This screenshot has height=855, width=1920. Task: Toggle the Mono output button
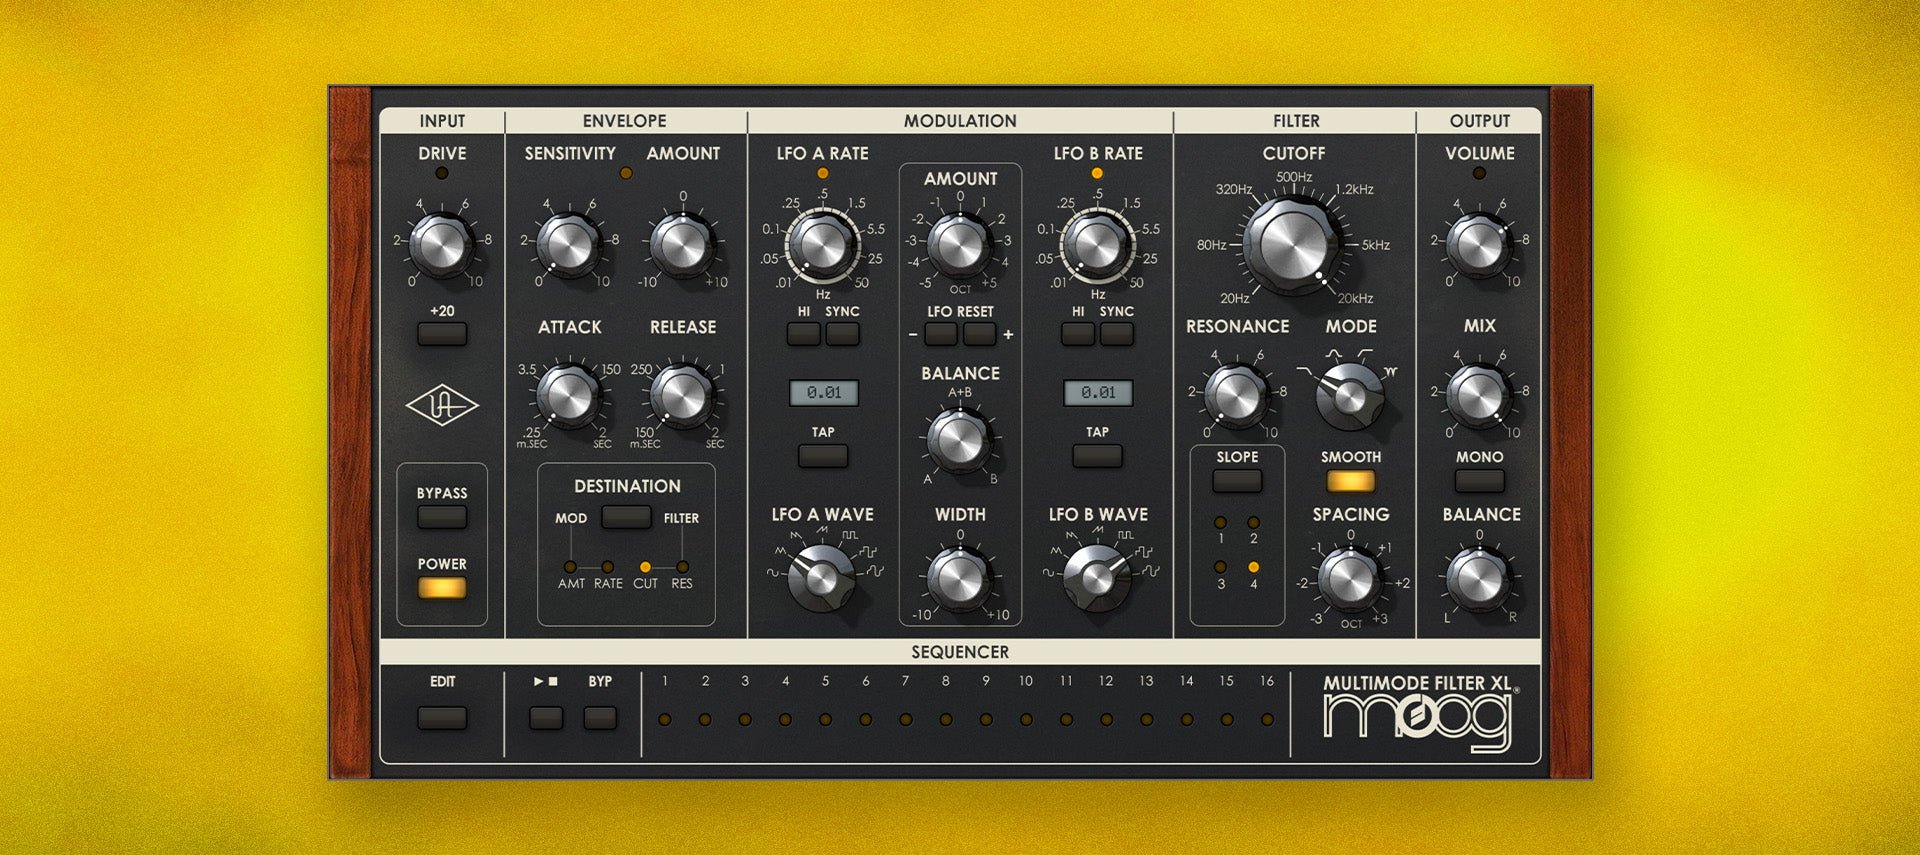(1479, 481)
